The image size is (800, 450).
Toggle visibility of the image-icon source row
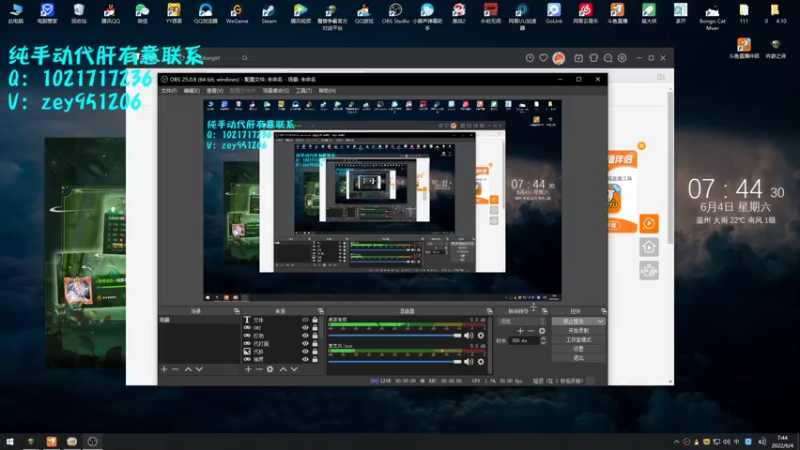coord(305,352)
